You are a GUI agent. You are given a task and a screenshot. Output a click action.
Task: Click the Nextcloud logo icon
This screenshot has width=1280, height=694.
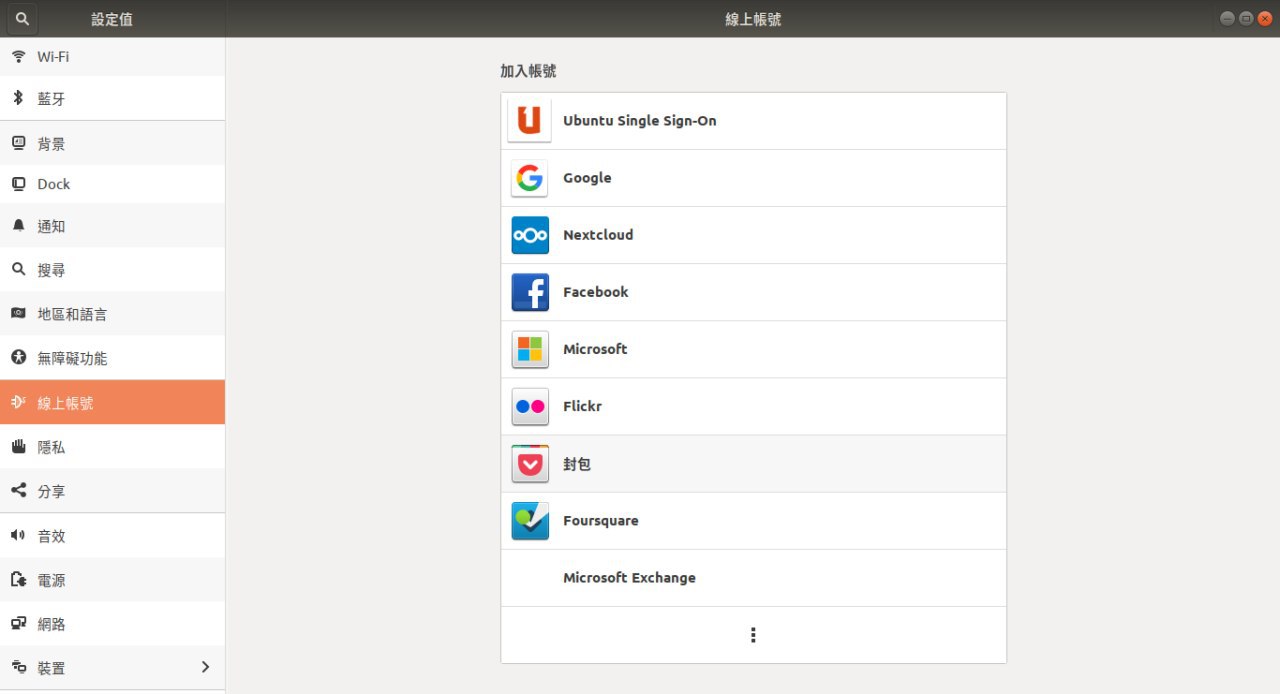click(x=530, y=235)
